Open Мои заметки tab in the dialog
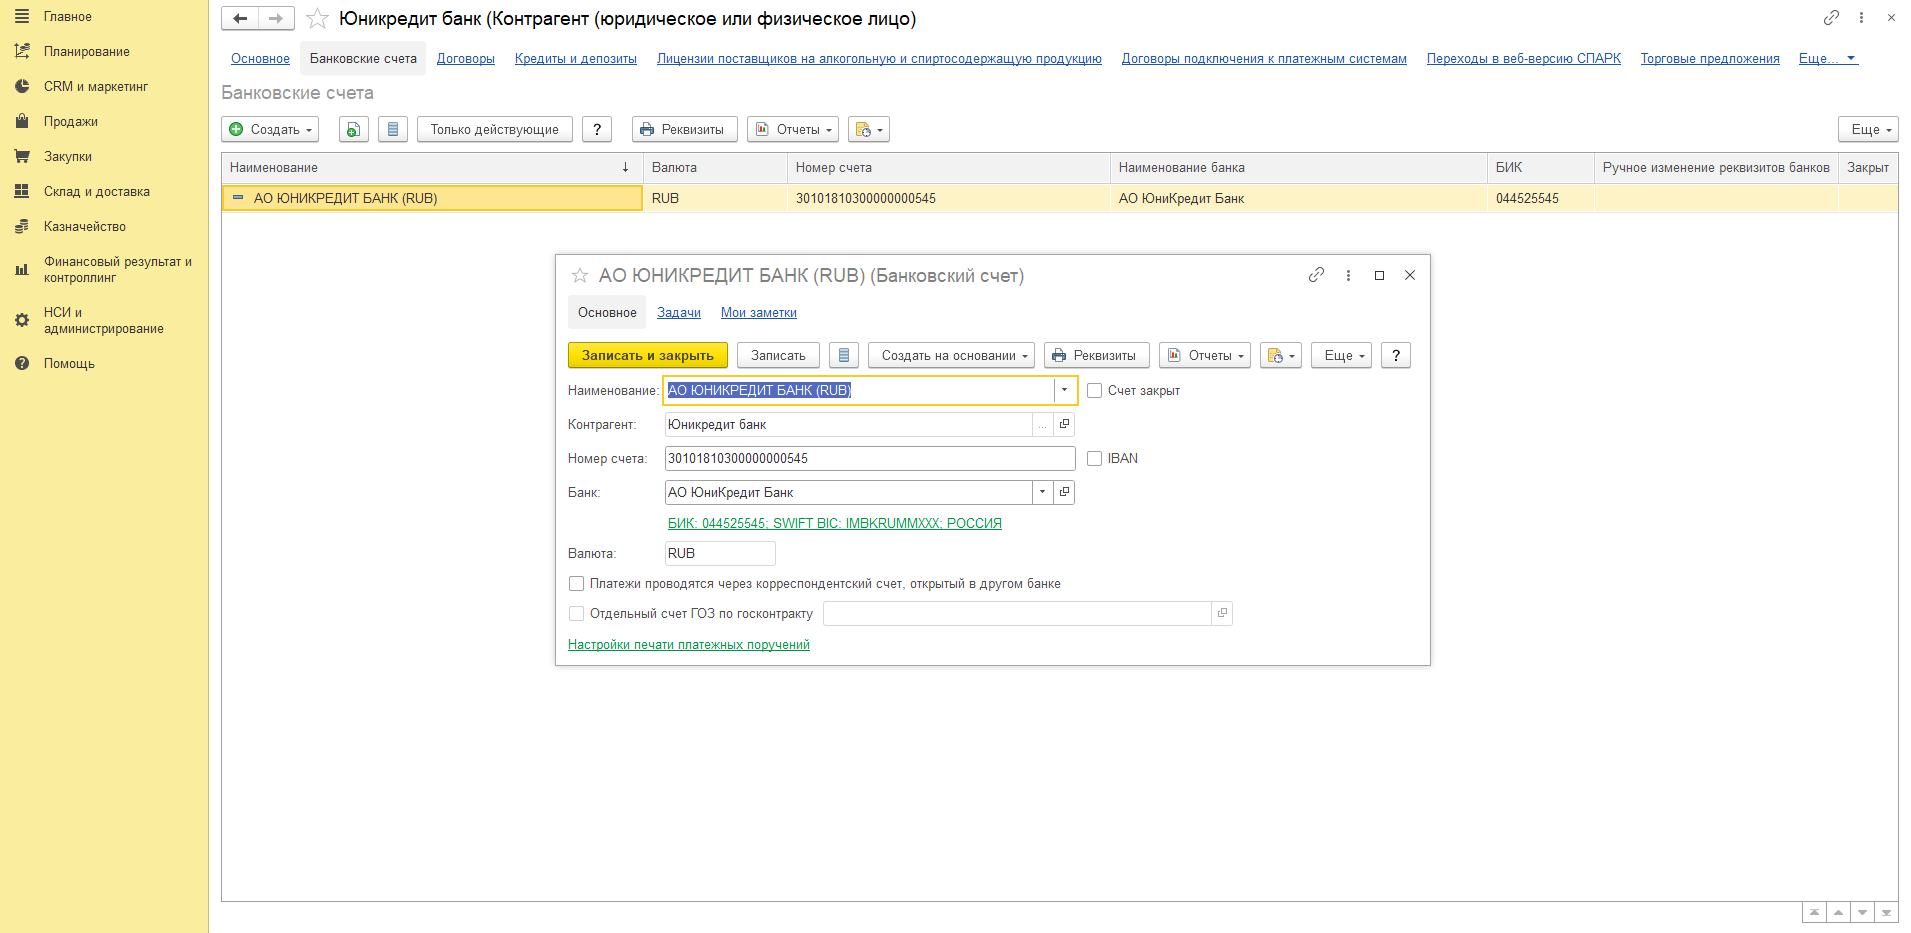 [x=759, y=313]
